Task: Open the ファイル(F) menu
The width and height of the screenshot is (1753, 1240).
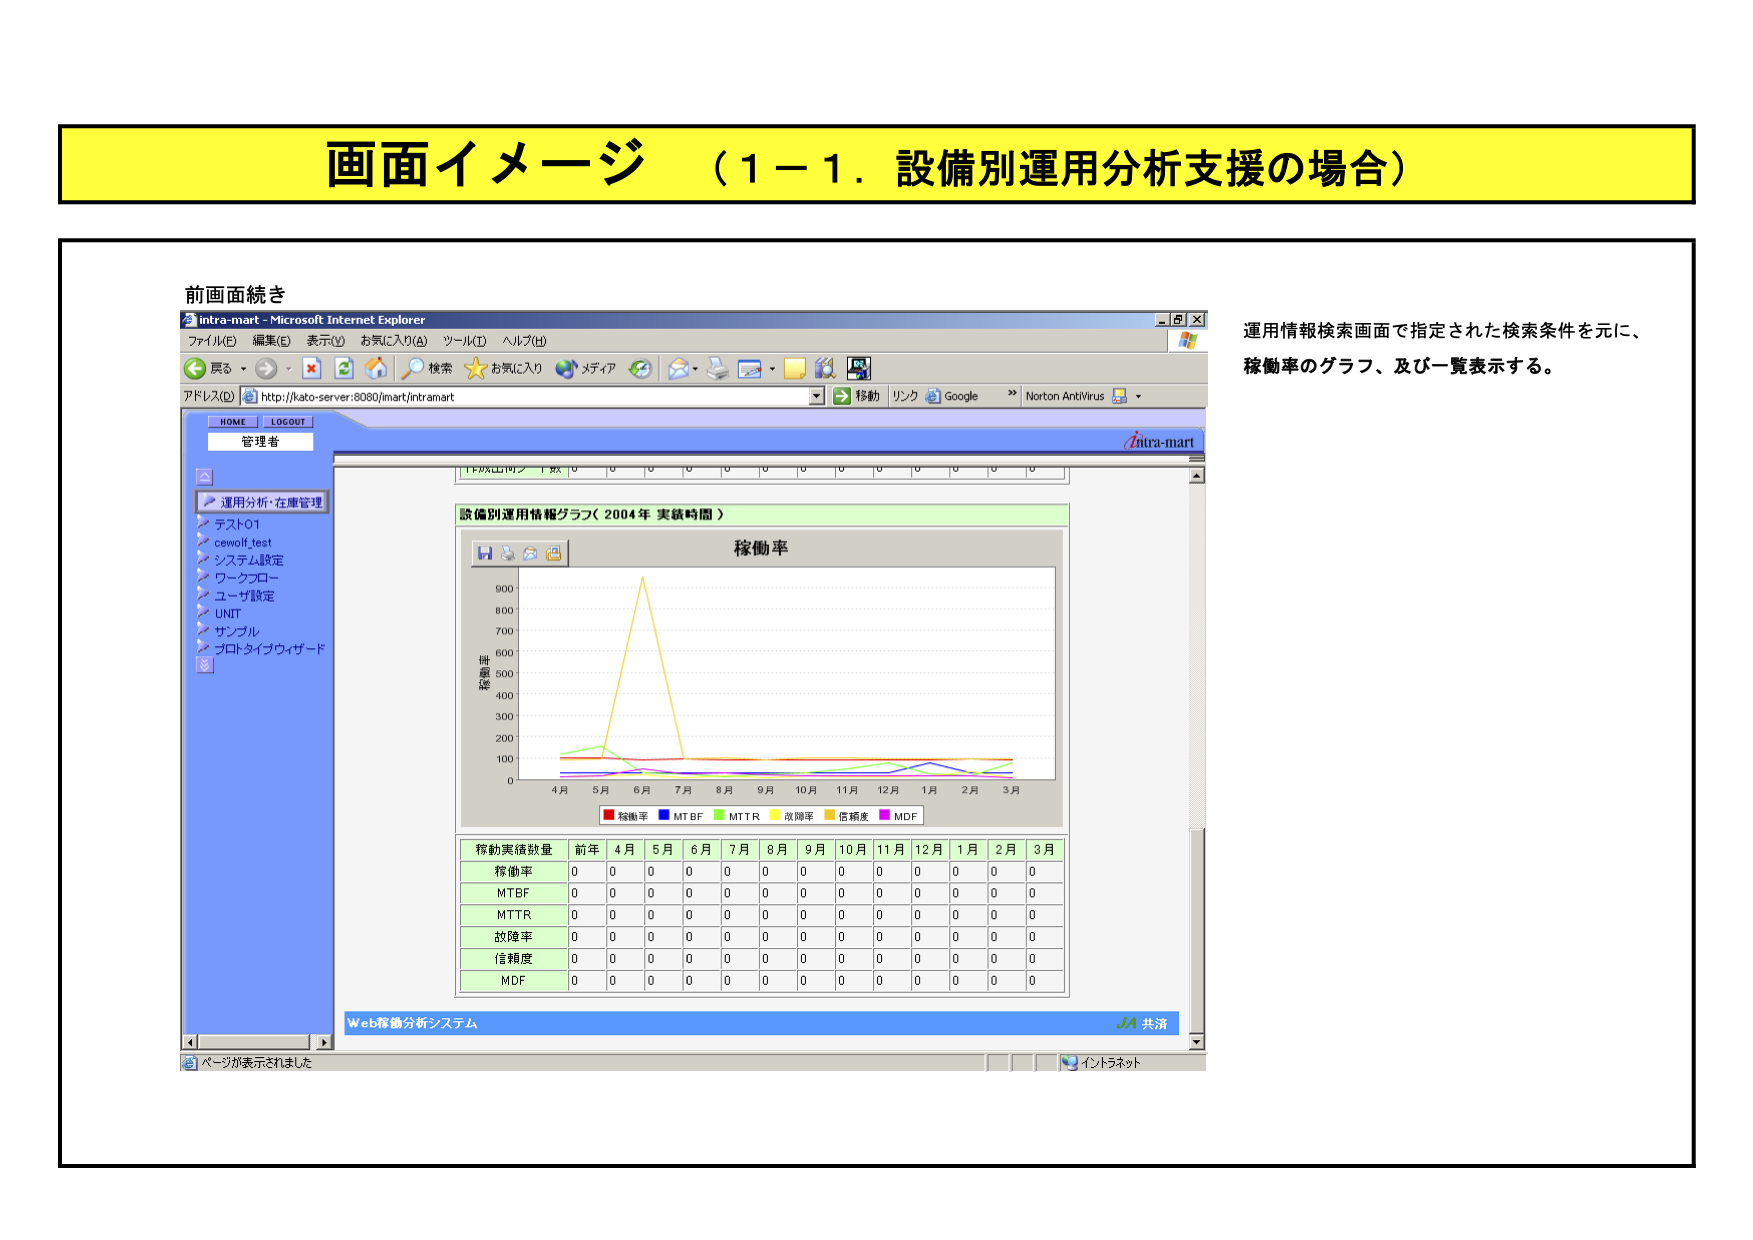Action: tap(212, 341)
